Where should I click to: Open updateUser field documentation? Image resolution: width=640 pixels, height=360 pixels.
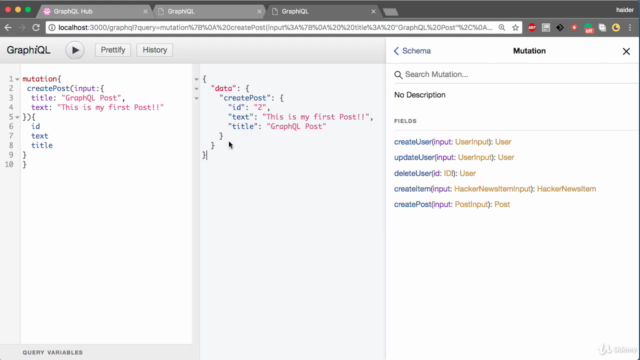point(414,157)
